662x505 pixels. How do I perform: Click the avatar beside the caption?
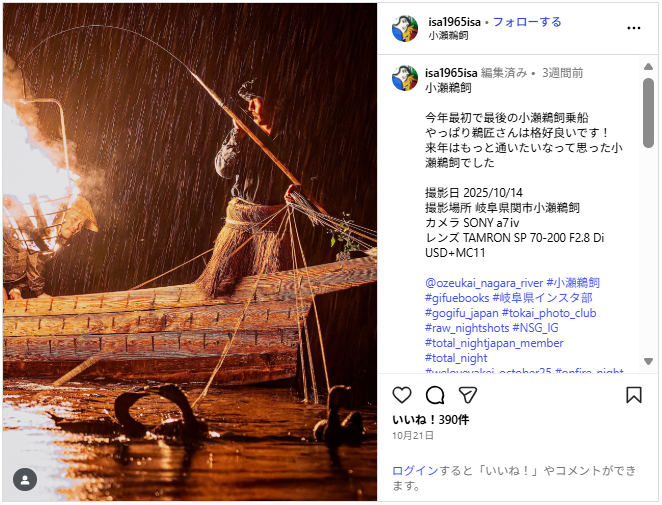(405, 78)
